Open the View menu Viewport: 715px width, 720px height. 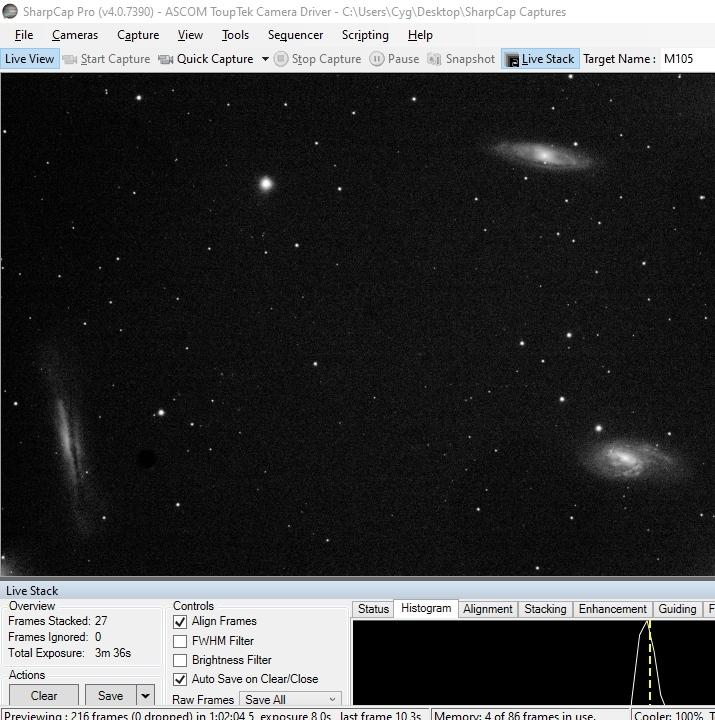coord(191,35)
